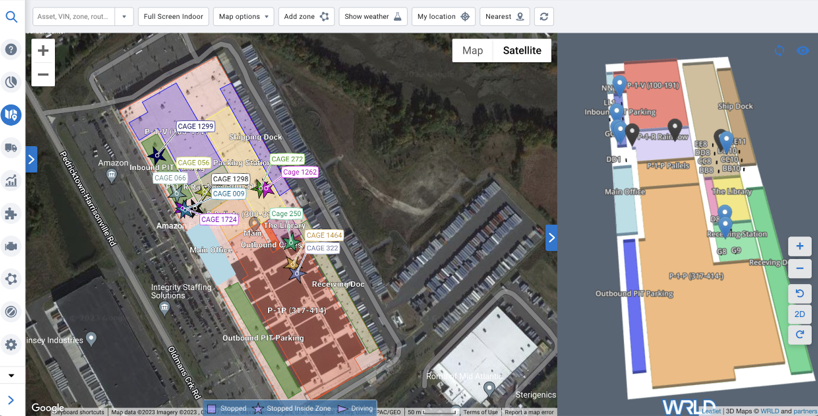Viewport: 818px width, 416px height.
Task: Click the 3D map sync refresh icon
Action: (779, 51)
